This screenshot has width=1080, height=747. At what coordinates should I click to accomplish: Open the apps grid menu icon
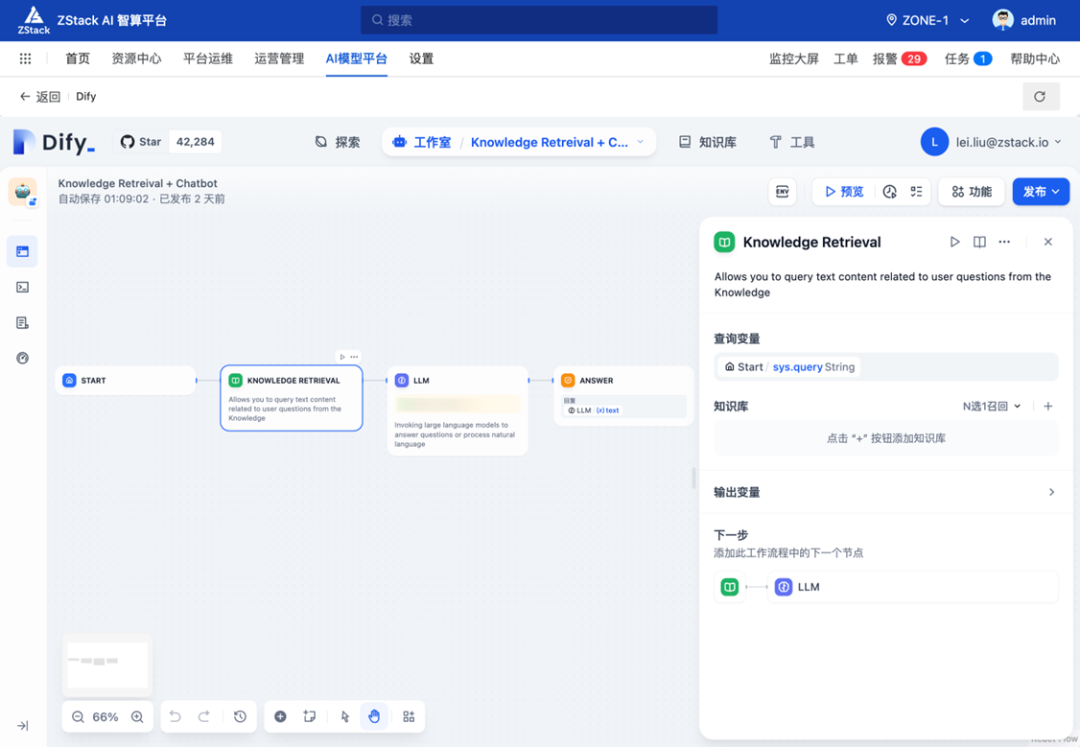[x=25, y=59]
